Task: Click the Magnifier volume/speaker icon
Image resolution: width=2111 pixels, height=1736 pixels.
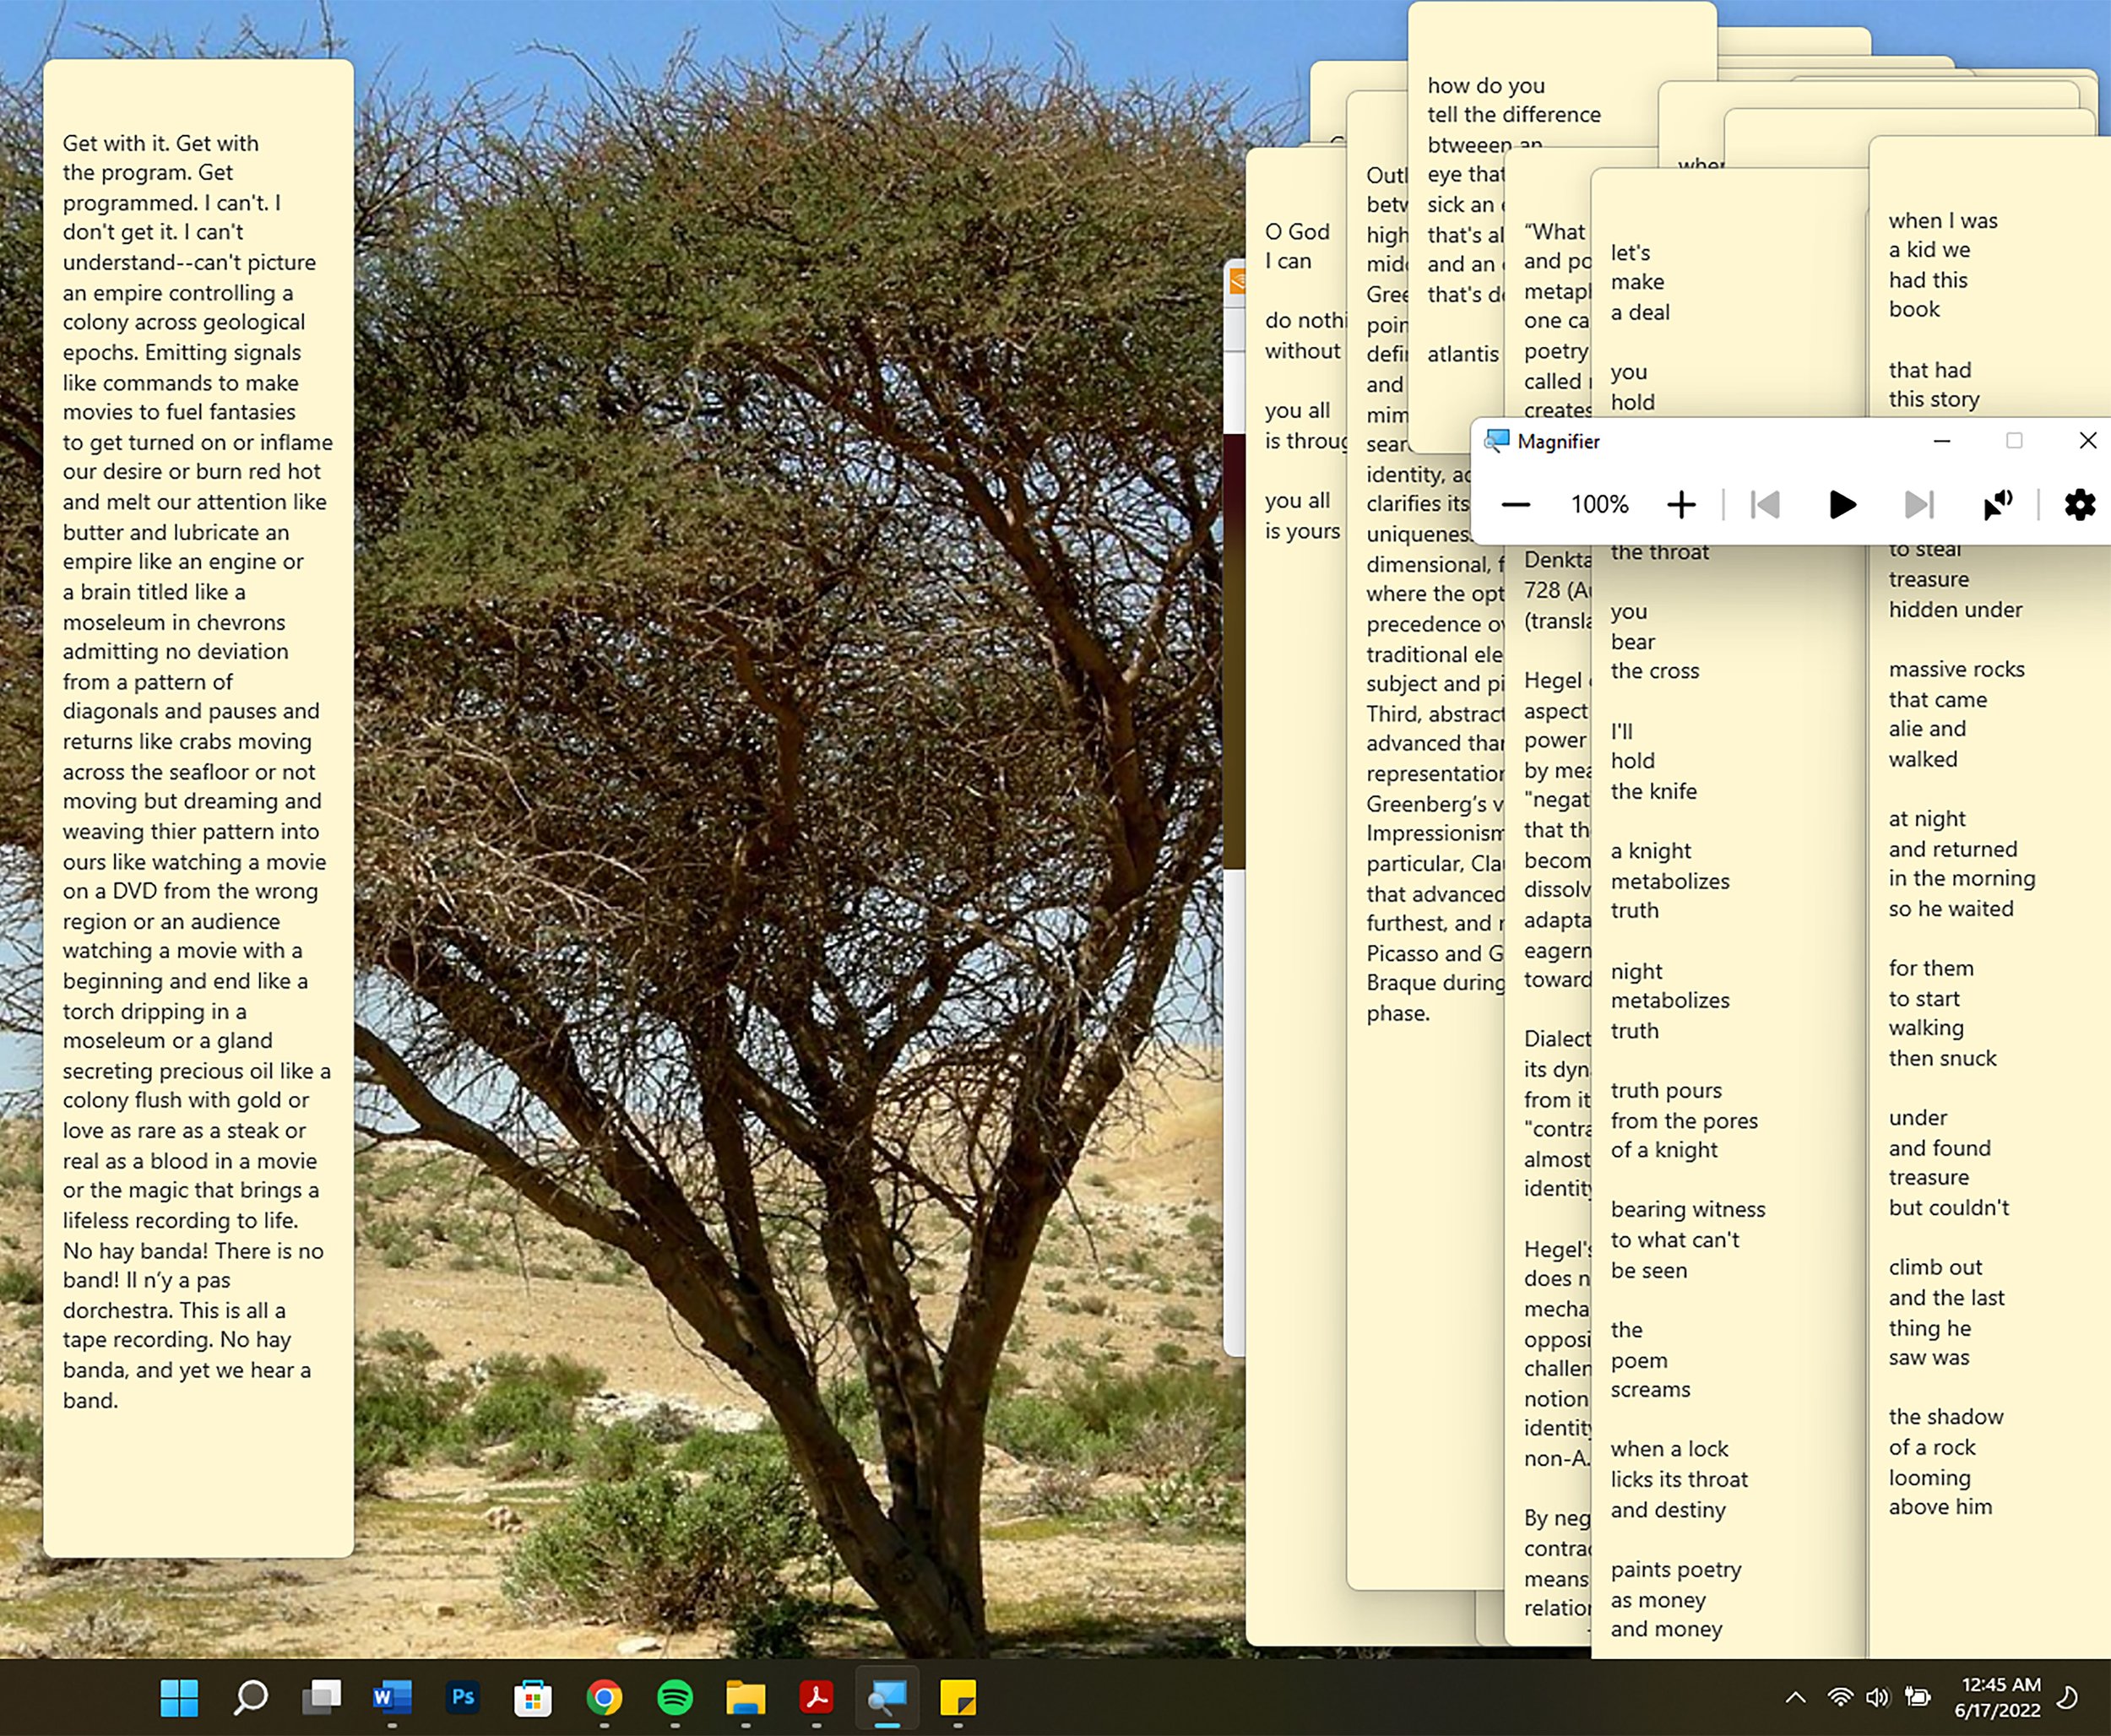Action: click(x=1999, y=505)
